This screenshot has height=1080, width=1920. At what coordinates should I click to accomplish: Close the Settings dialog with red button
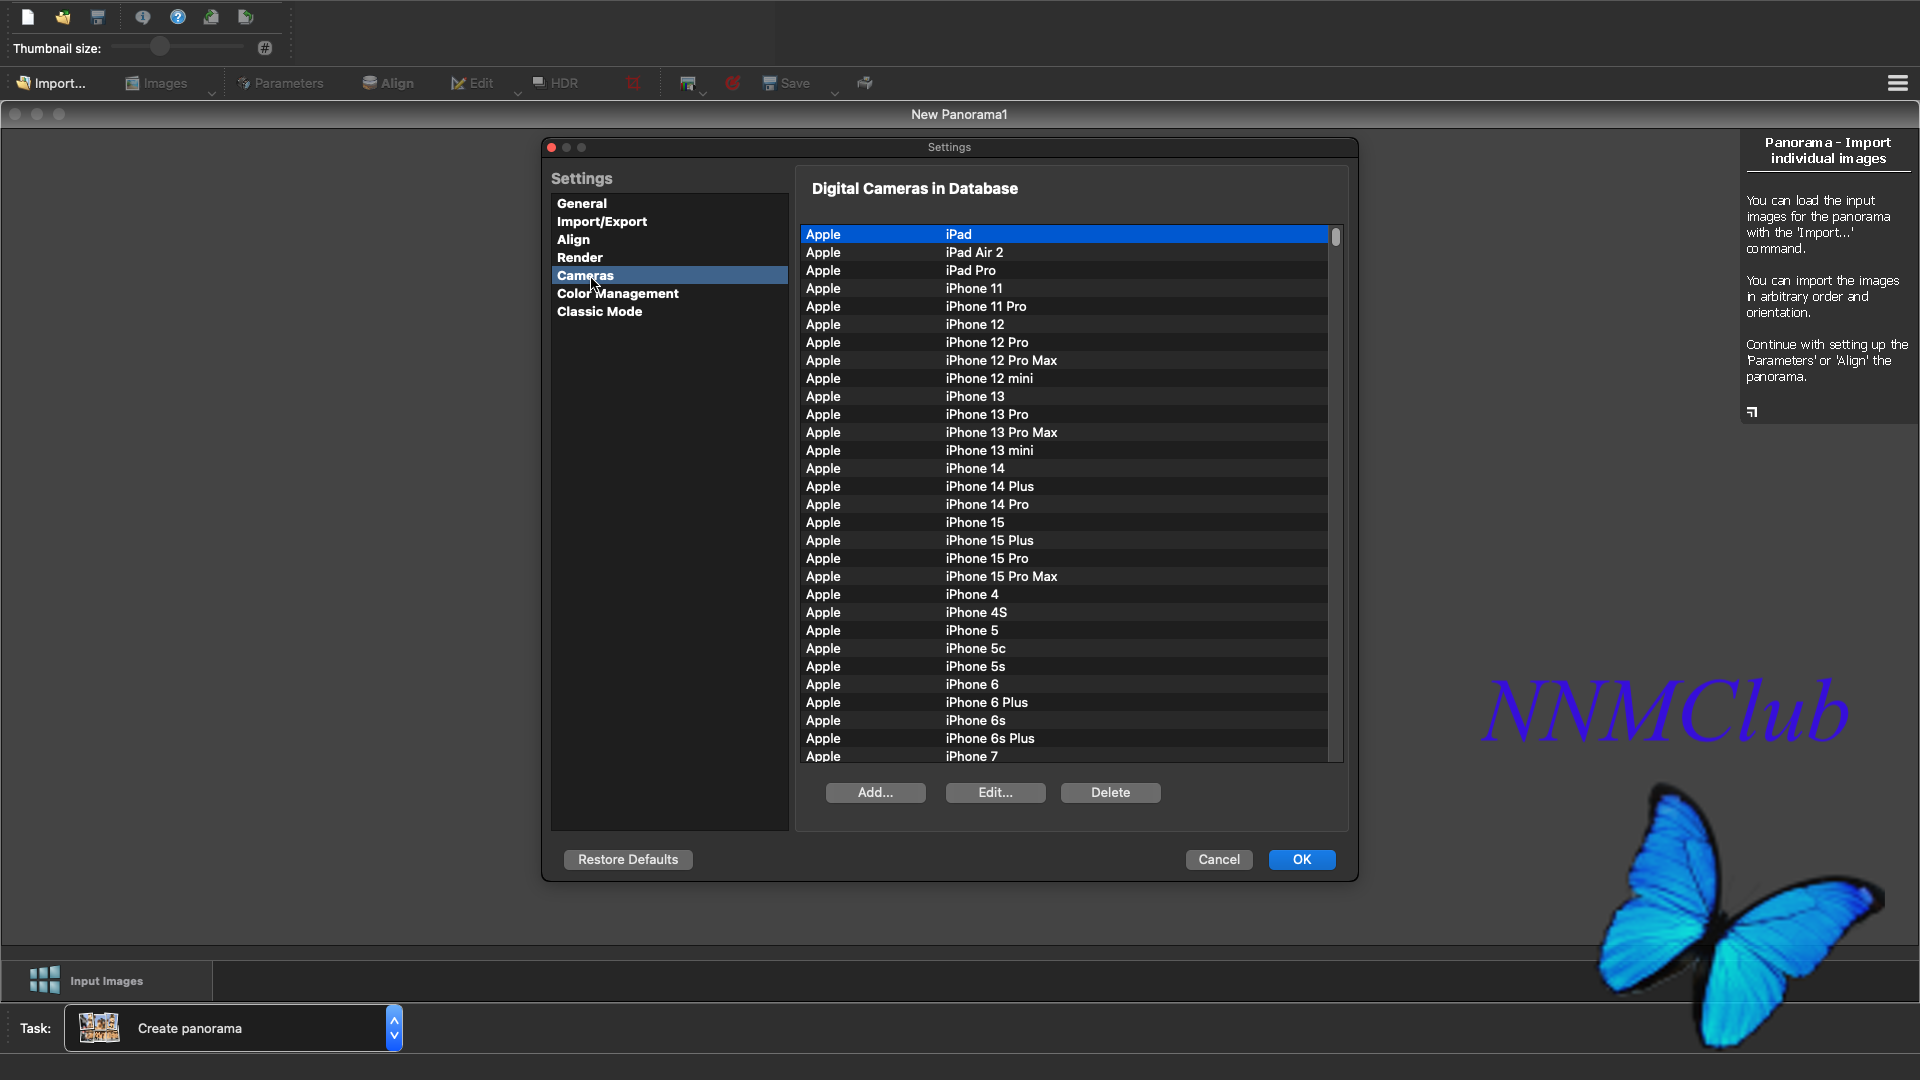[x=551, y=147]
